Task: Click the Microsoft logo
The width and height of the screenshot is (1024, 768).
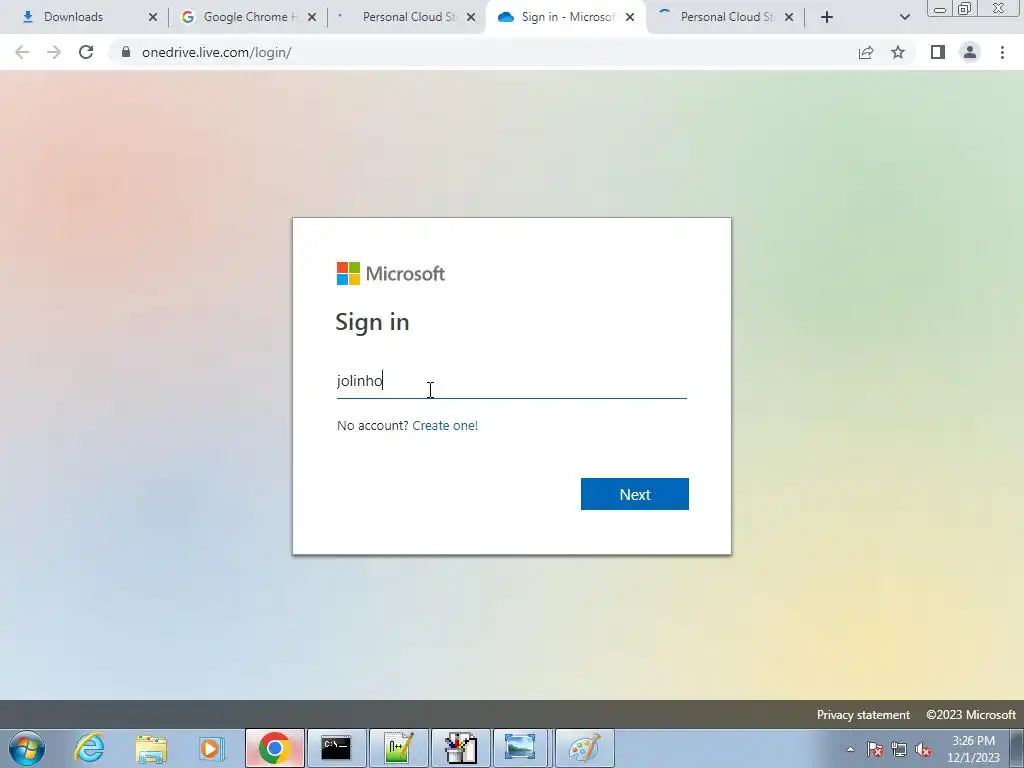Action: point(391,274)
